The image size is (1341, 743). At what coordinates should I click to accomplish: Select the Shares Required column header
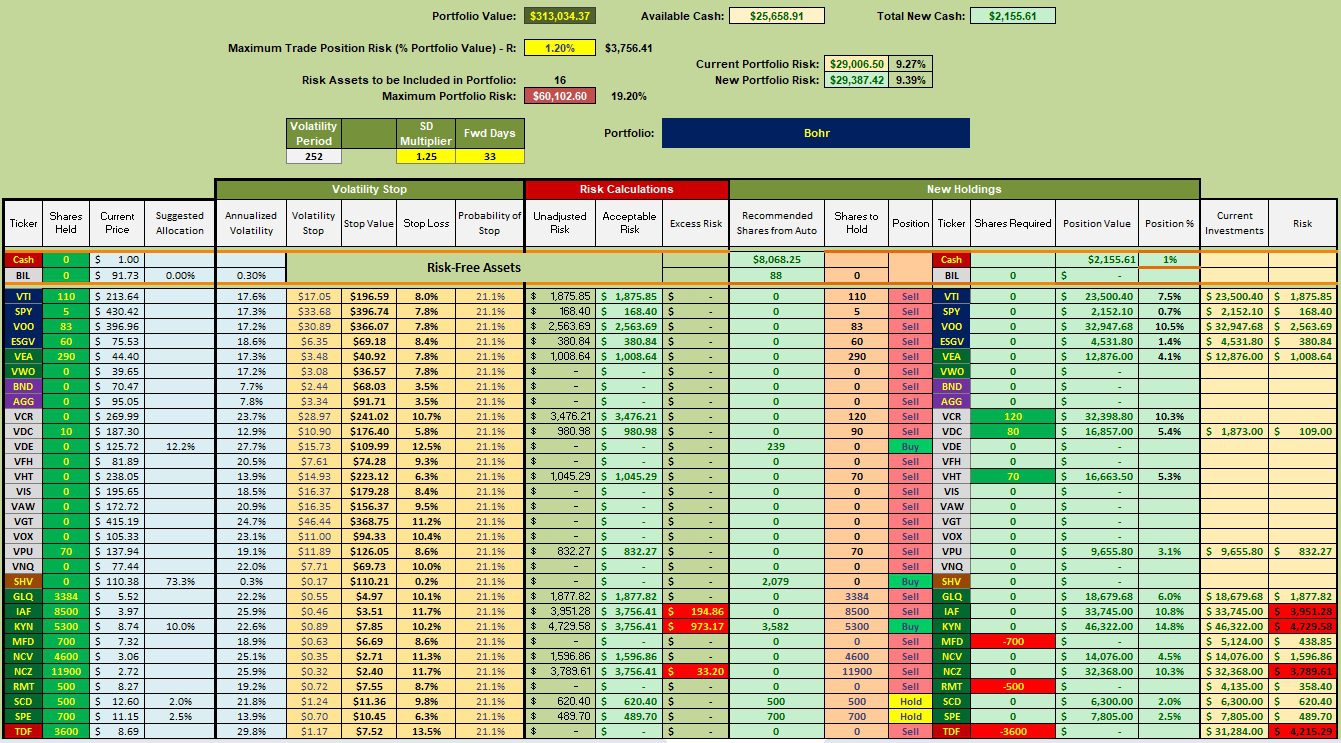(1013, 223)
